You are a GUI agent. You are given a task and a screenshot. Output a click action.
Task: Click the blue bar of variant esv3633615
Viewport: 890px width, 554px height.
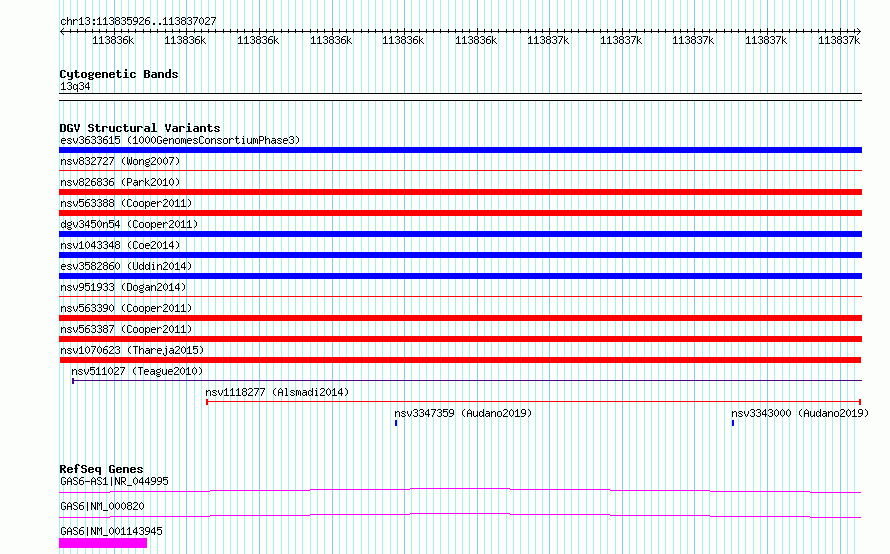tap(460, 150)
